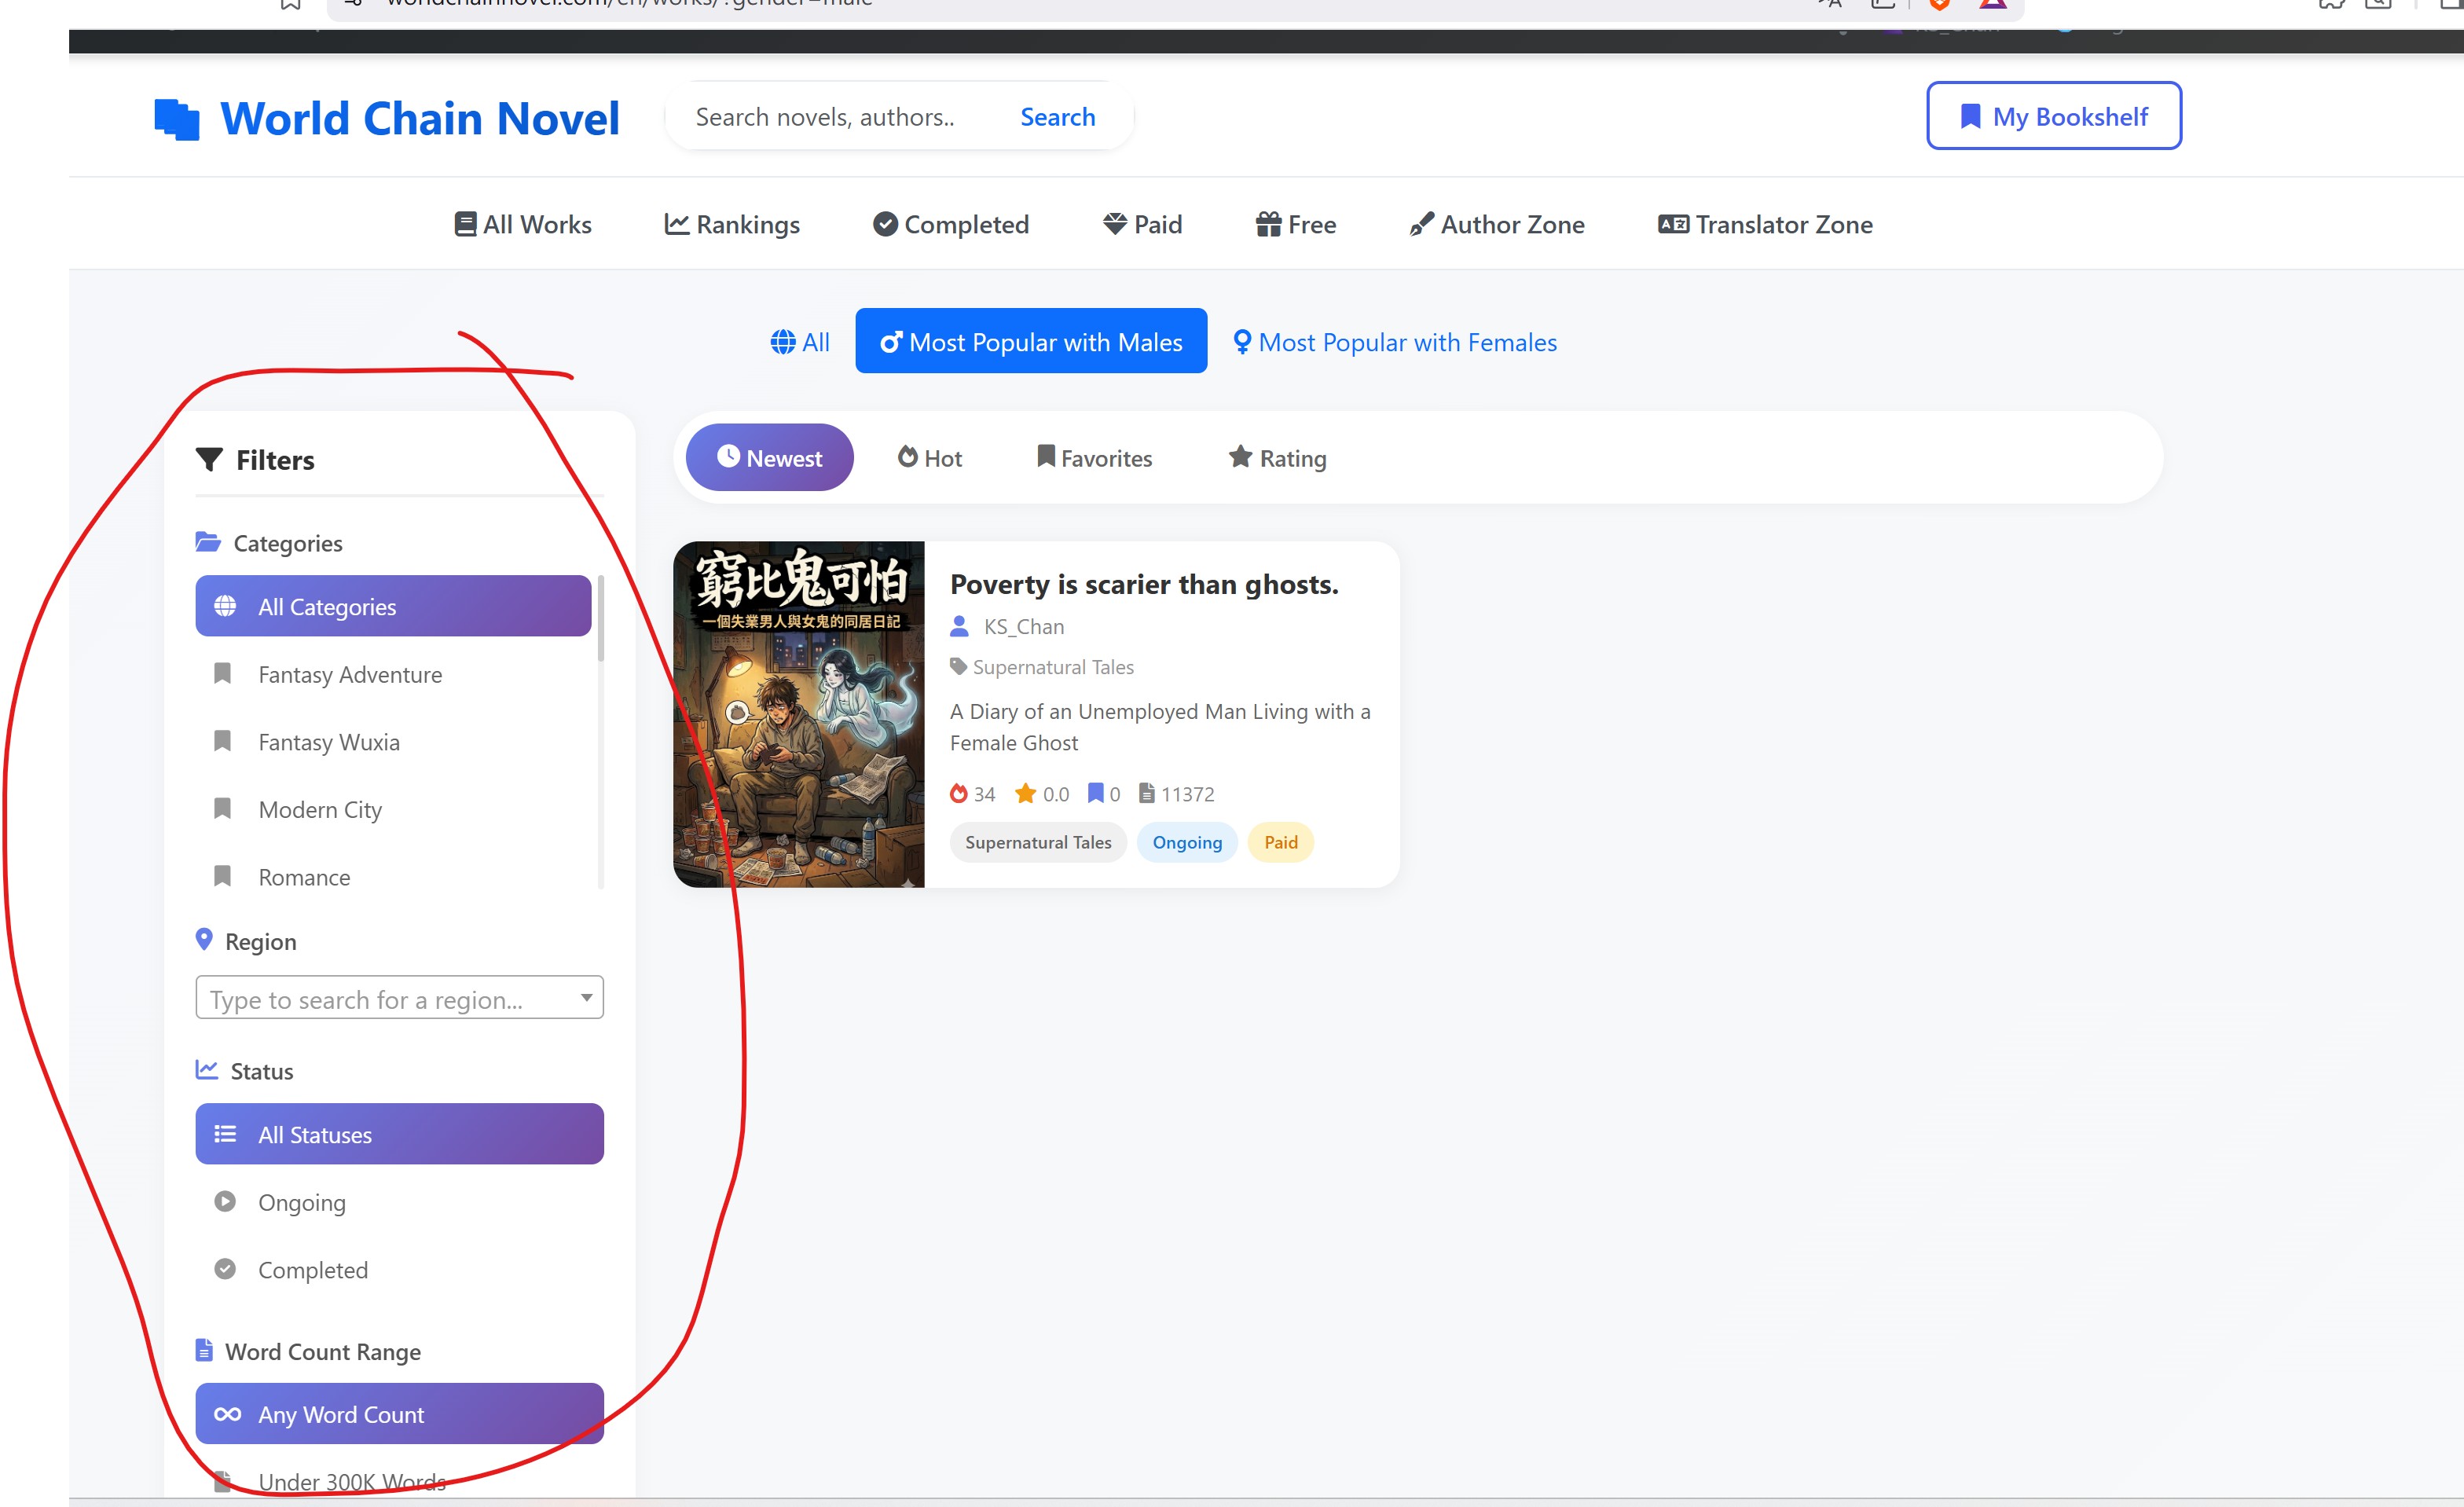Click the flame icon on the Hot sort
Screen dimensions: 2464x1507
907,457
